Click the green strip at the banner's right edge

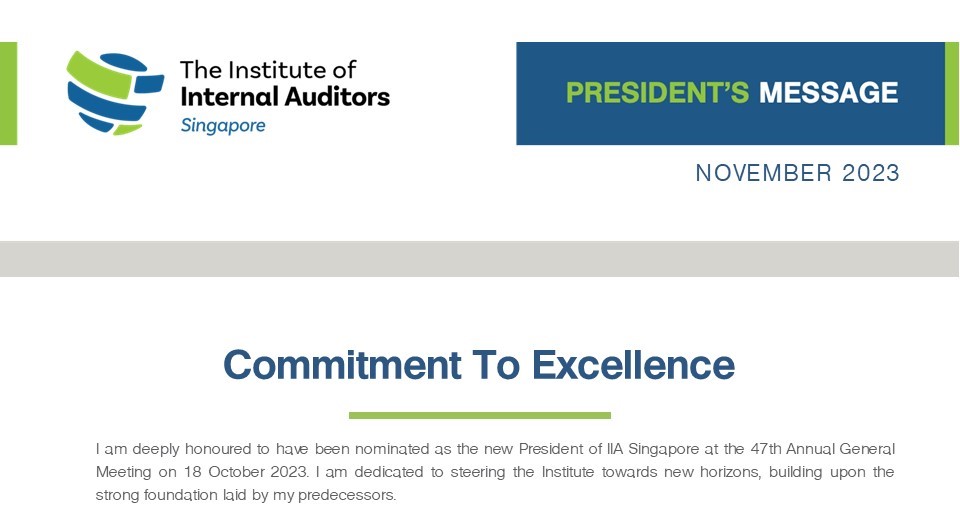[951, 93]
